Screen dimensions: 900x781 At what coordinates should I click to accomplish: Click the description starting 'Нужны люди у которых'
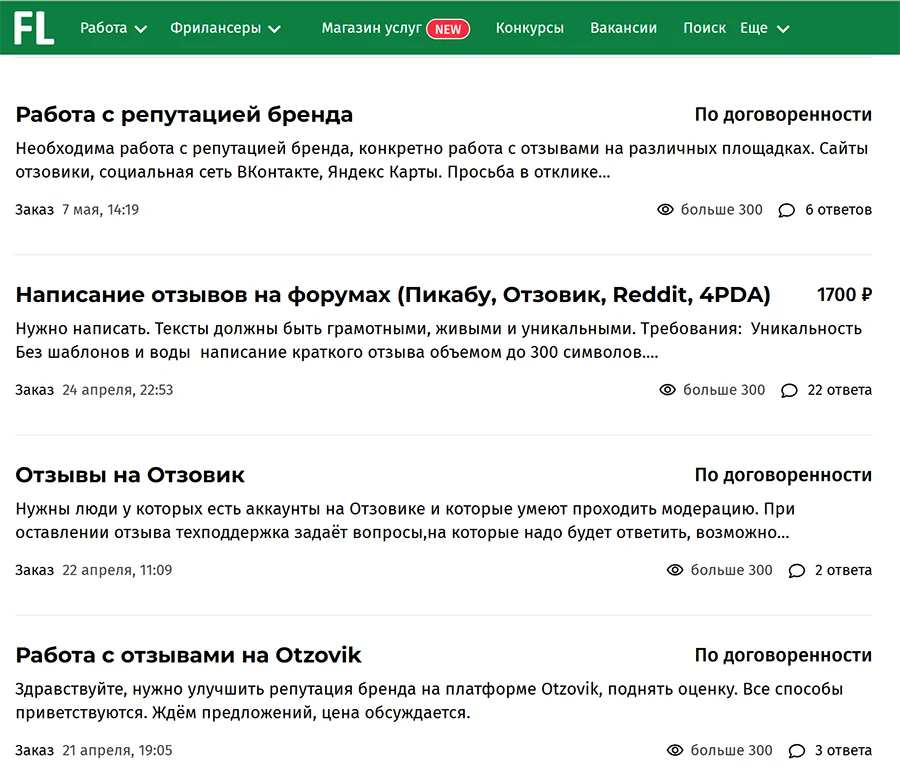pyautogui.click(x=405, y=520)
